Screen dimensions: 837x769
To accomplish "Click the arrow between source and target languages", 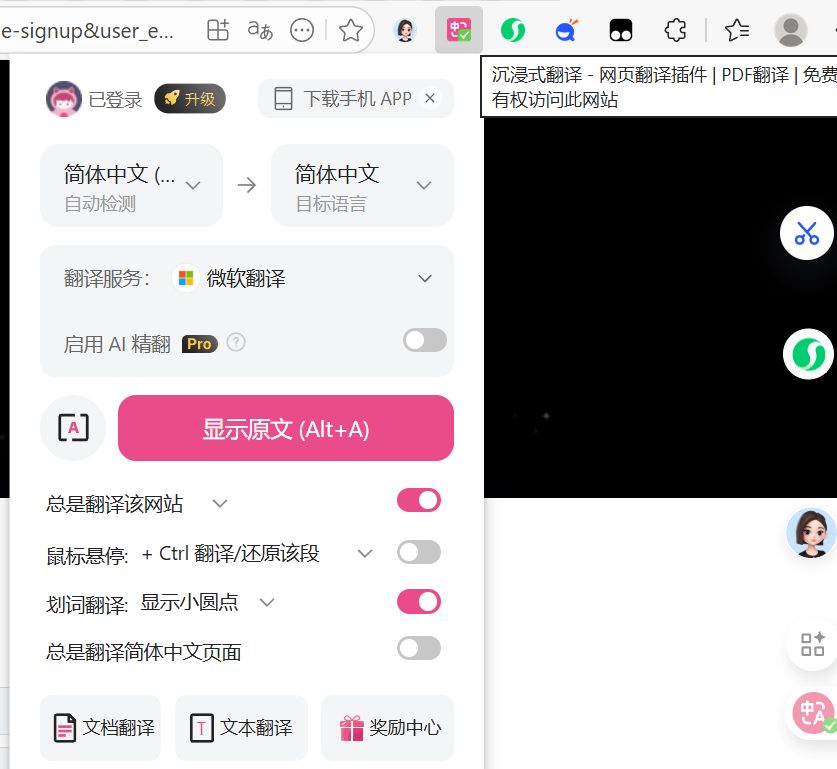I will pos(247,185).
